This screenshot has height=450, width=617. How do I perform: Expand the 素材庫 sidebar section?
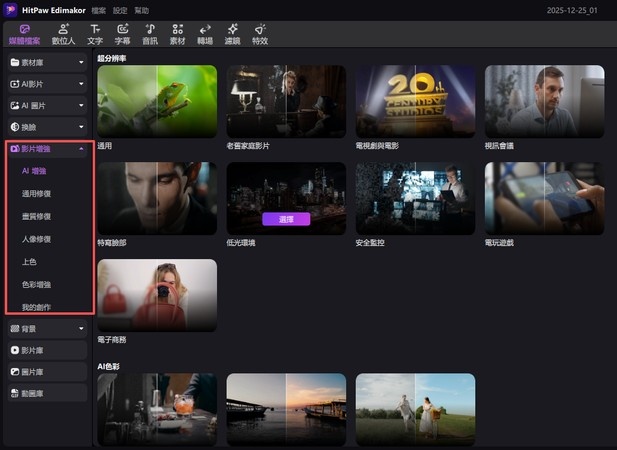point(47,62)
